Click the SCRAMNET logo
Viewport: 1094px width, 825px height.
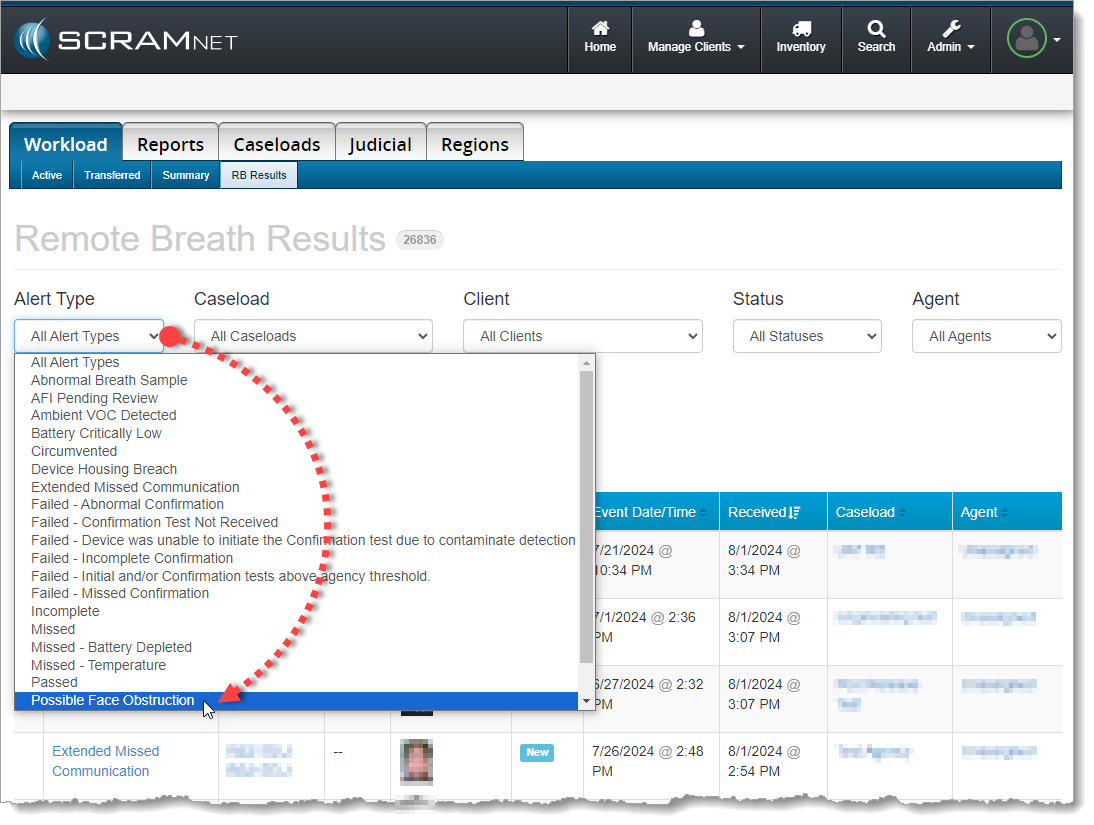point(126,40)
